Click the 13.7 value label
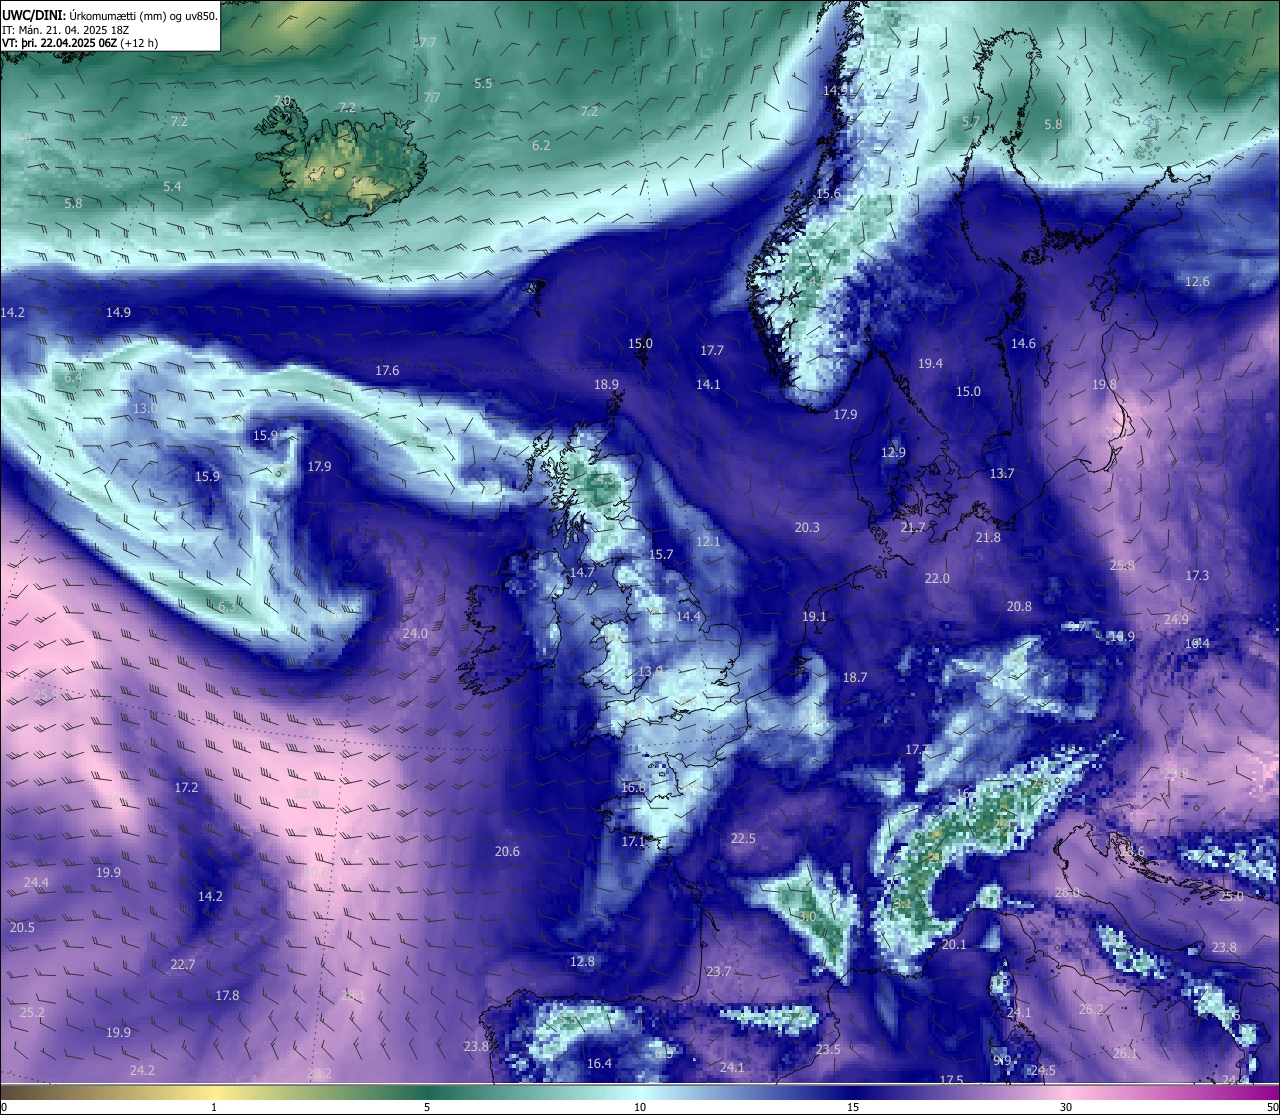 [1002, 474]
